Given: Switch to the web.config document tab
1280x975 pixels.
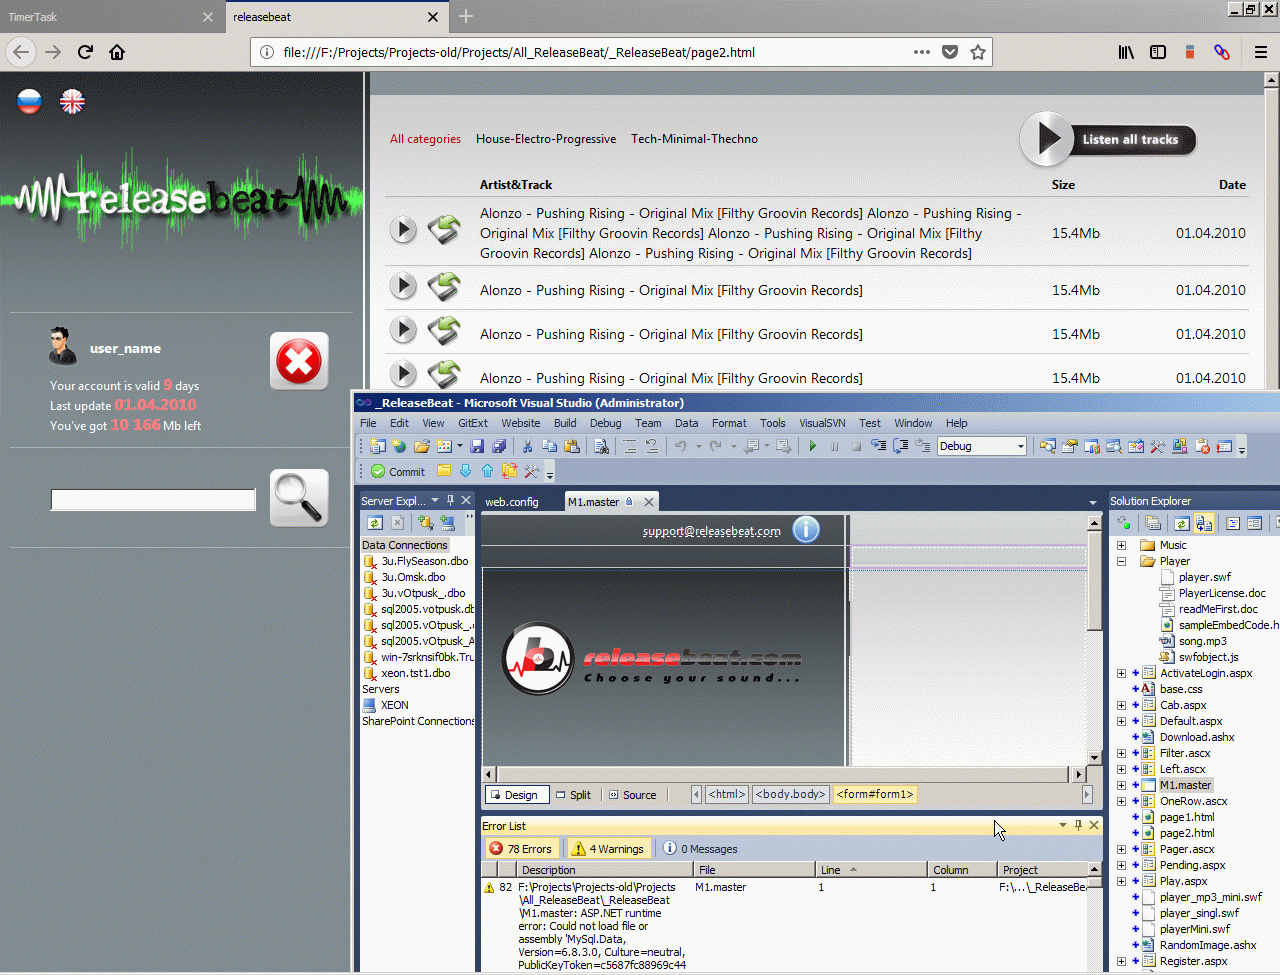Looking at the screenshot, I should (x=512, y=502).
